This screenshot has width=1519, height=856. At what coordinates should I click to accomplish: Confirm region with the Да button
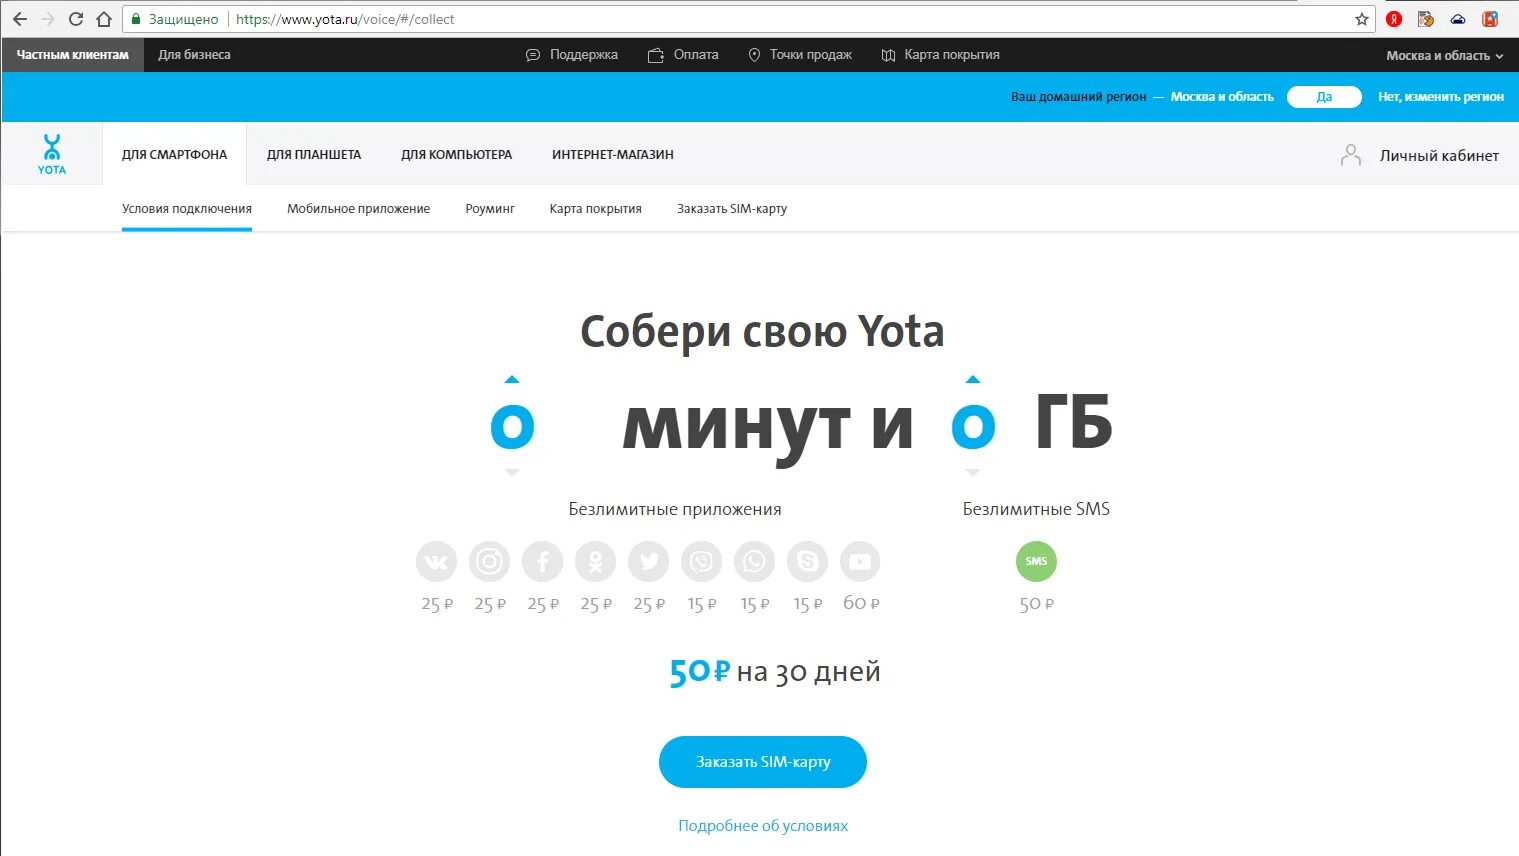tap(1324, 97)
